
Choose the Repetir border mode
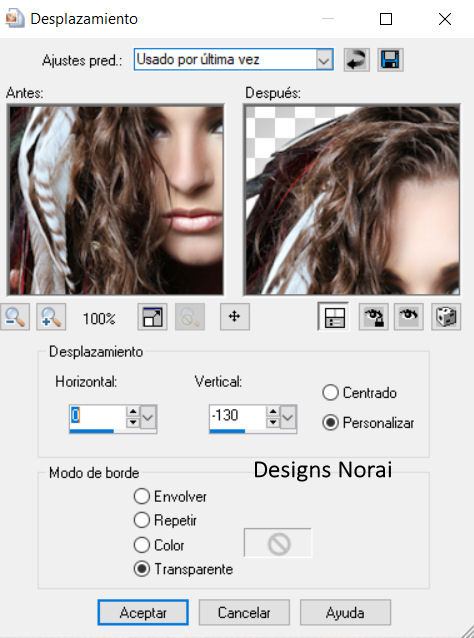click(142, 520)
